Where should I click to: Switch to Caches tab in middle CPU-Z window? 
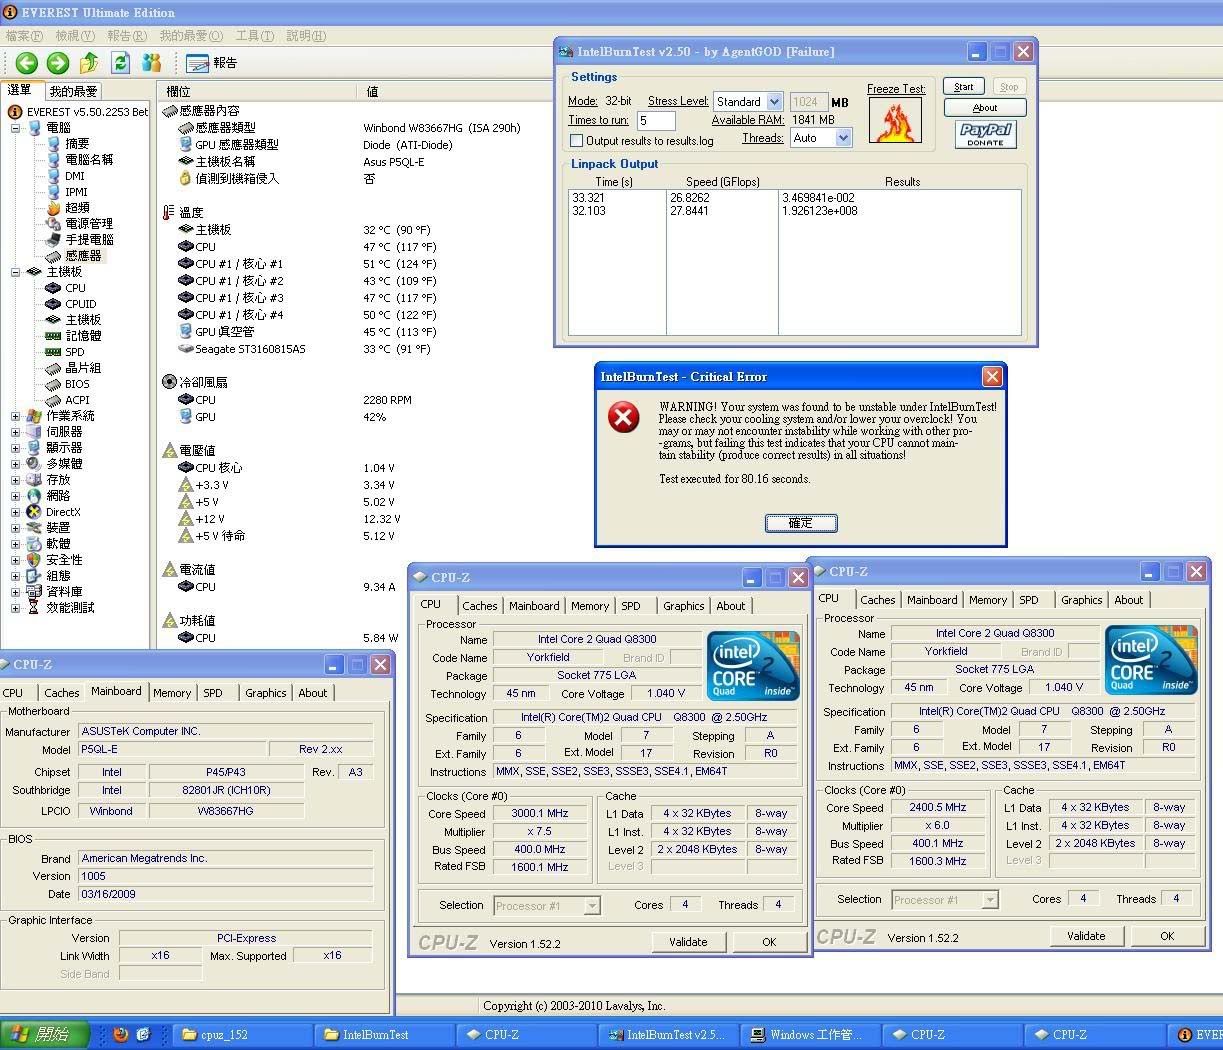pos(480,606)
